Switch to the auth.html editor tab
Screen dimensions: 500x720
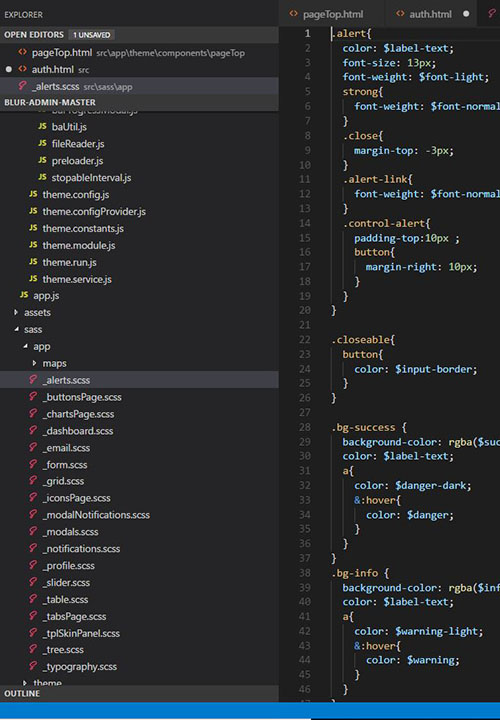coord(430,14)
